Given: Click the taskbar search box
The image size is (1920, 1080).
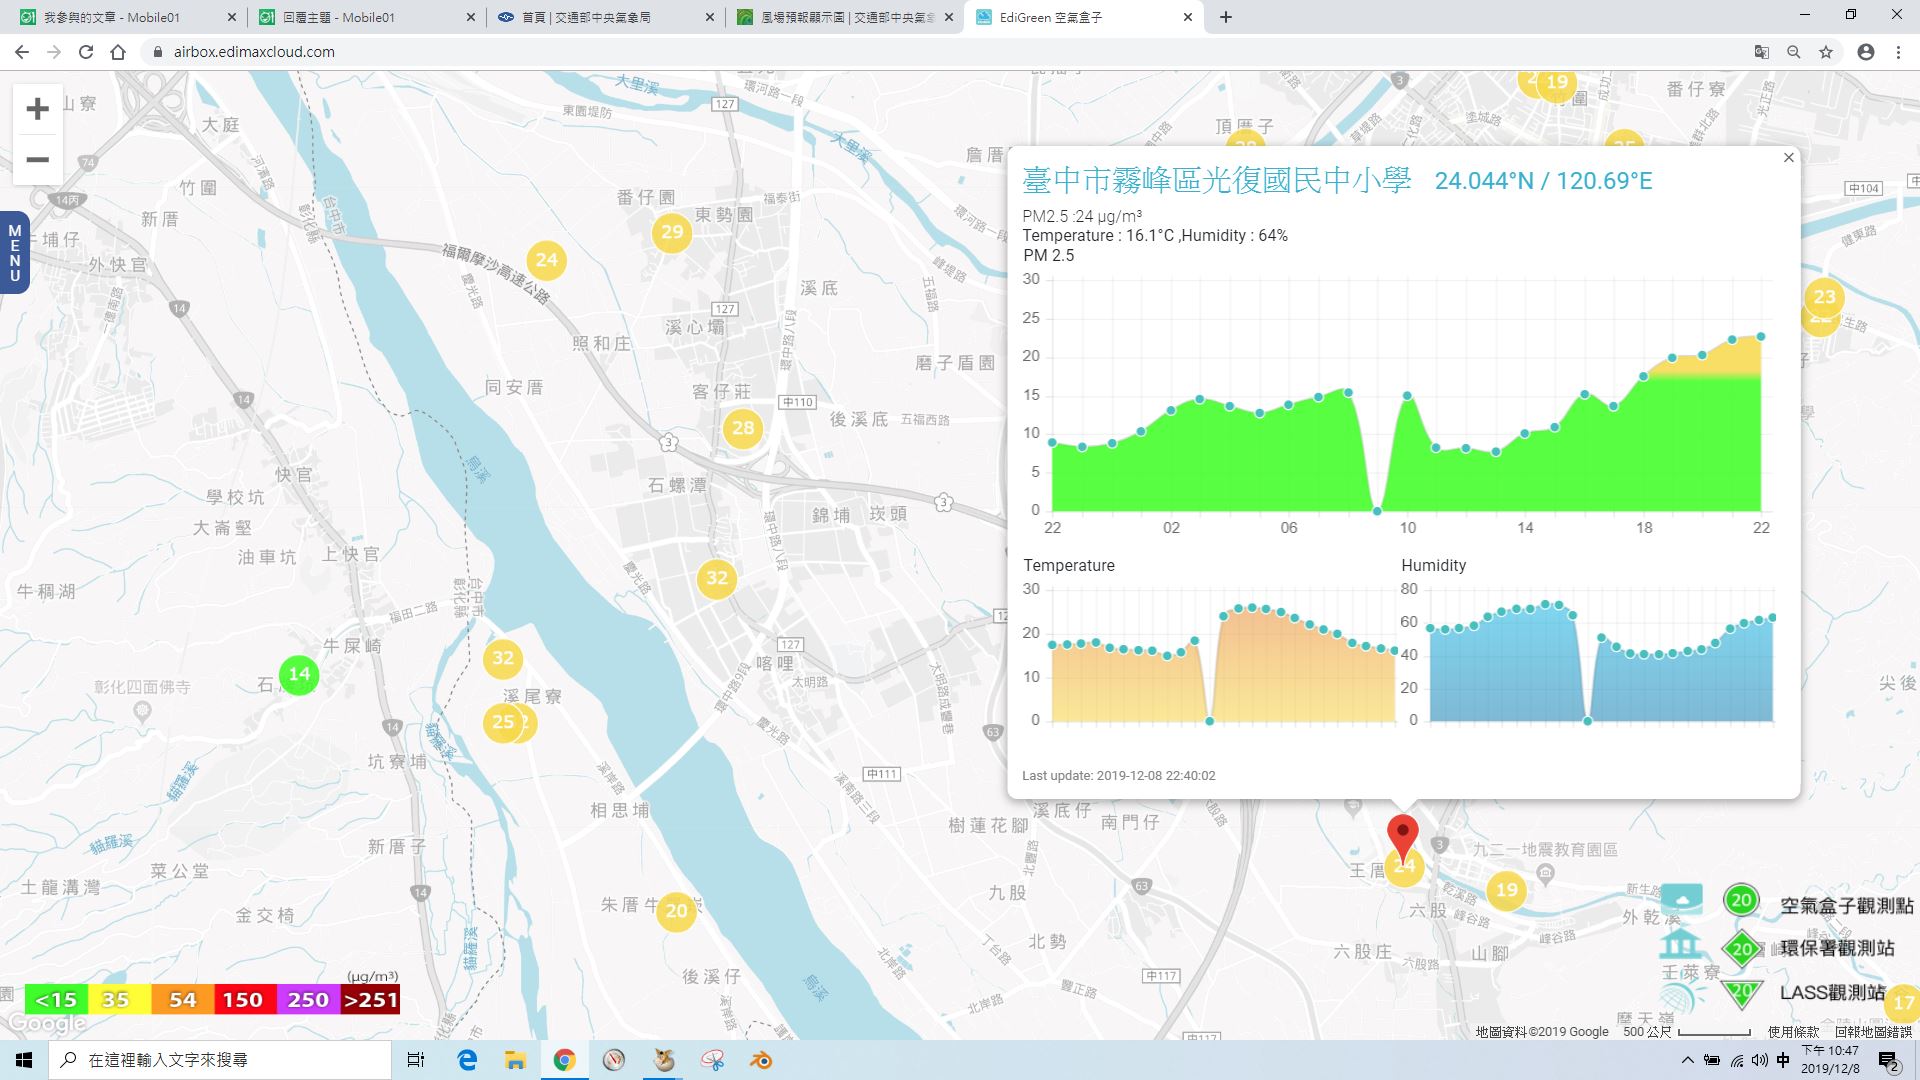Looking at the screenshot, I should 220,1060.
